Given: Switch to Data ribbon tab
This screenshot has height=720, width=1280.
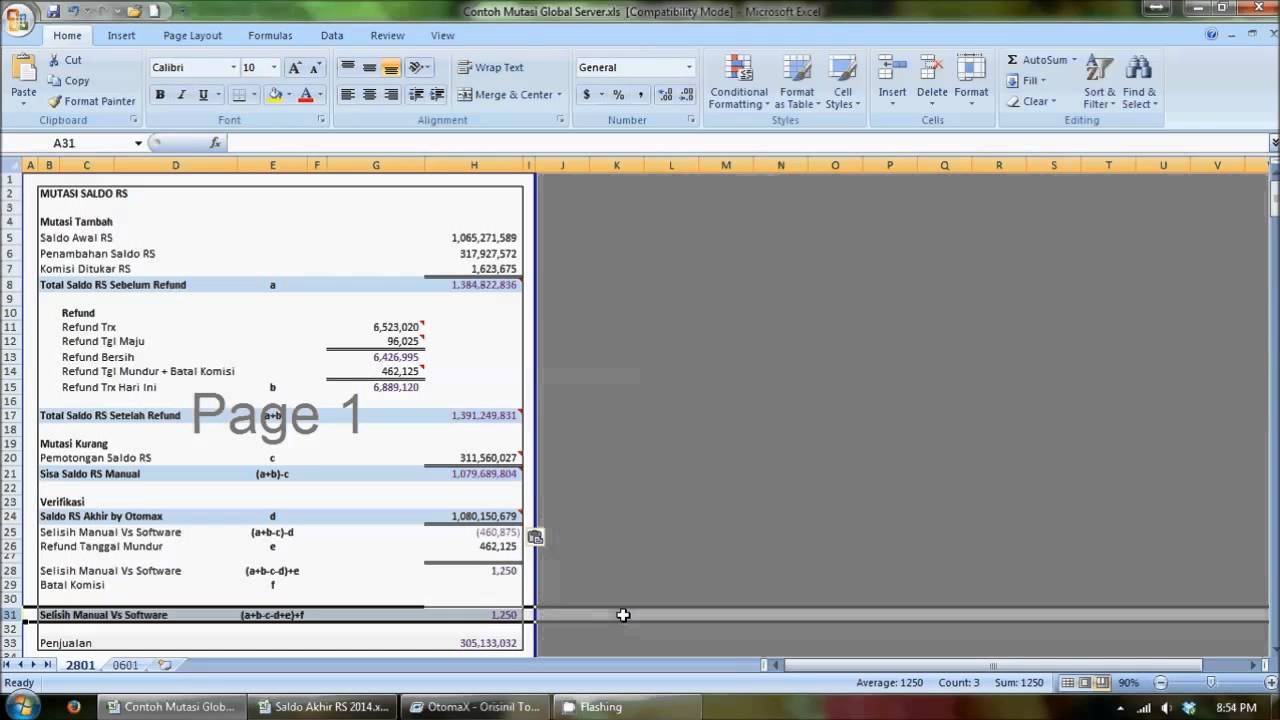Looking at the screenshot, I should coord(332,35).
